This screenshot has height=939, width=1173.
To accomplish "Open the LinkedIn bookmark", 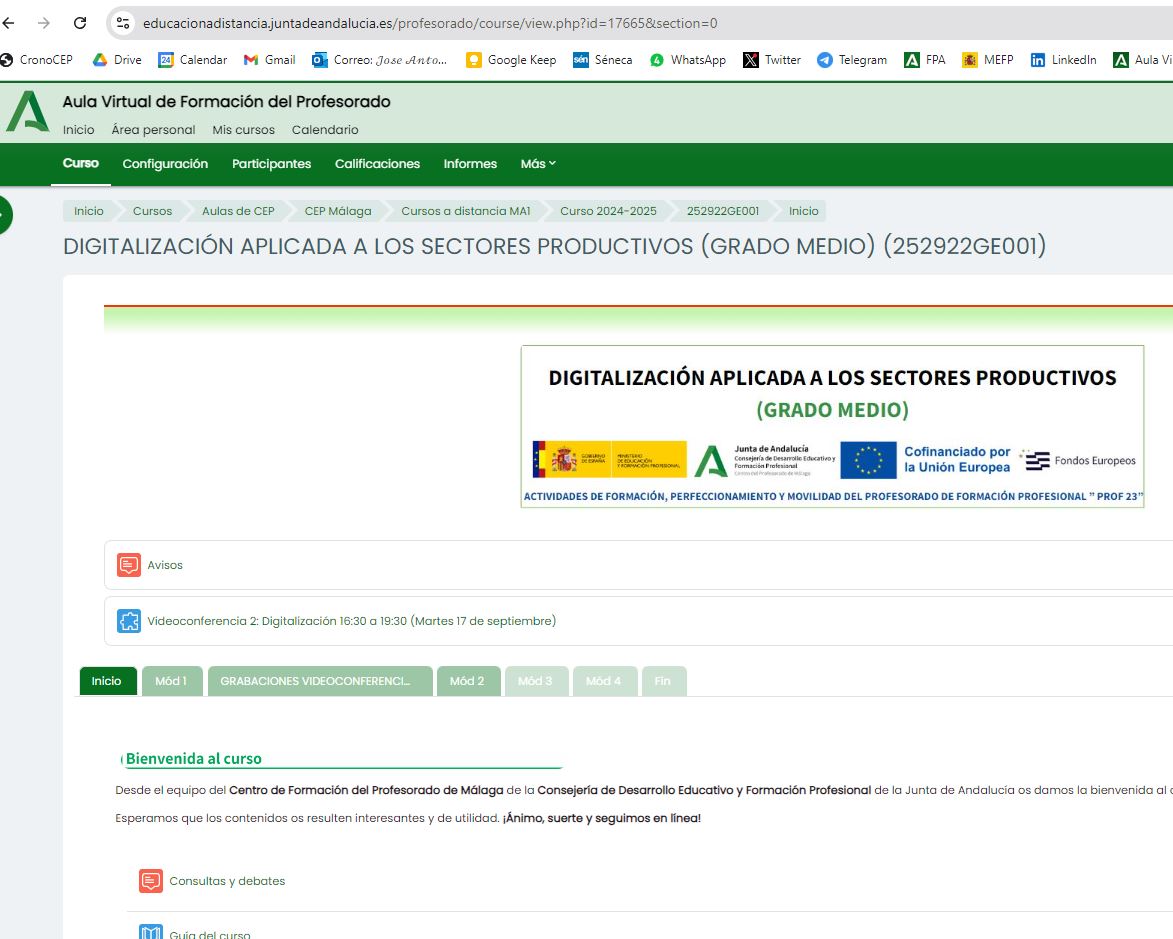I will tap(1063, 60).
